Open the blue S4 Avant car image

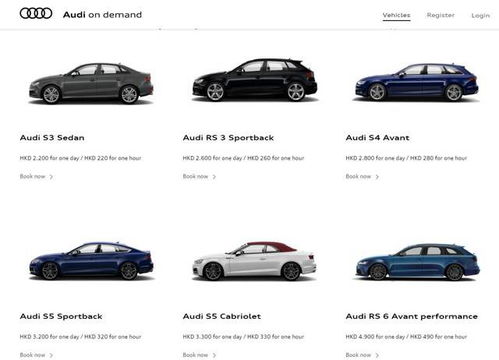(417, 82)
